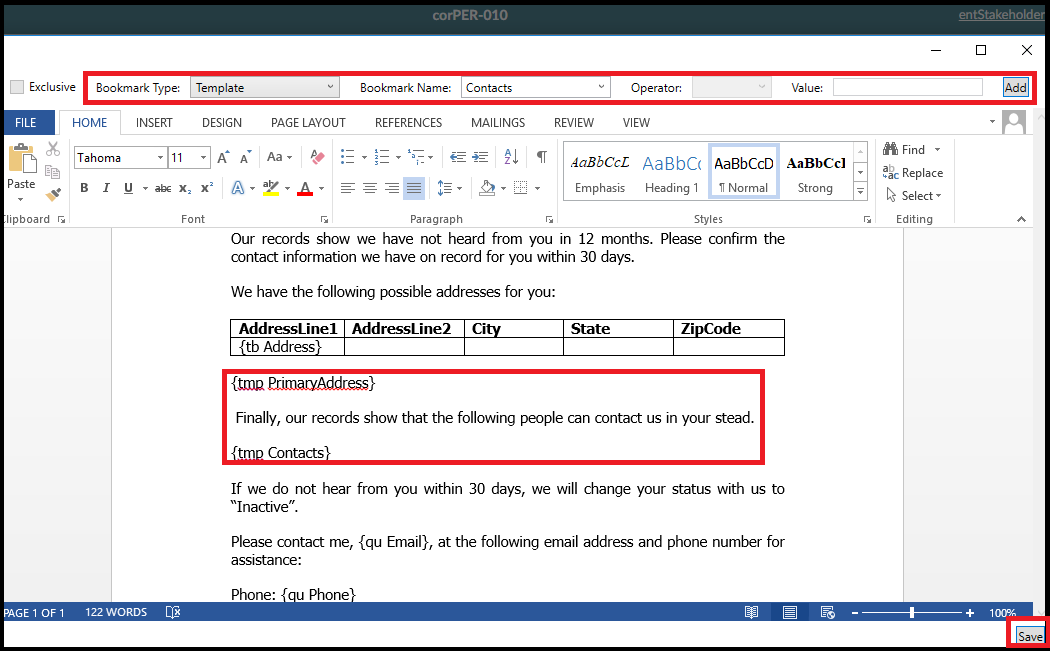Image resolution: width=1050 pixels, height=651 pixels.
Task: Click the Save button
Action: [x=1029, y=636]
